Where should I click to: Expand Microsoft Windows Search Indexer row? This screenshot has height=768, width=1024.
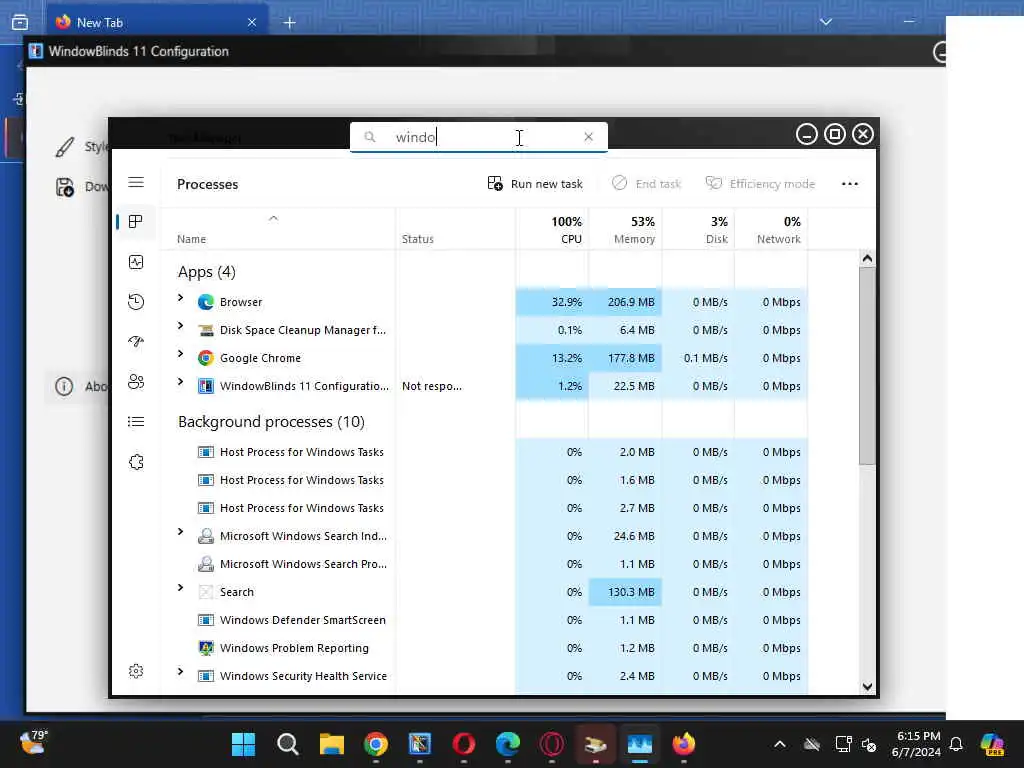coord(180,532)
